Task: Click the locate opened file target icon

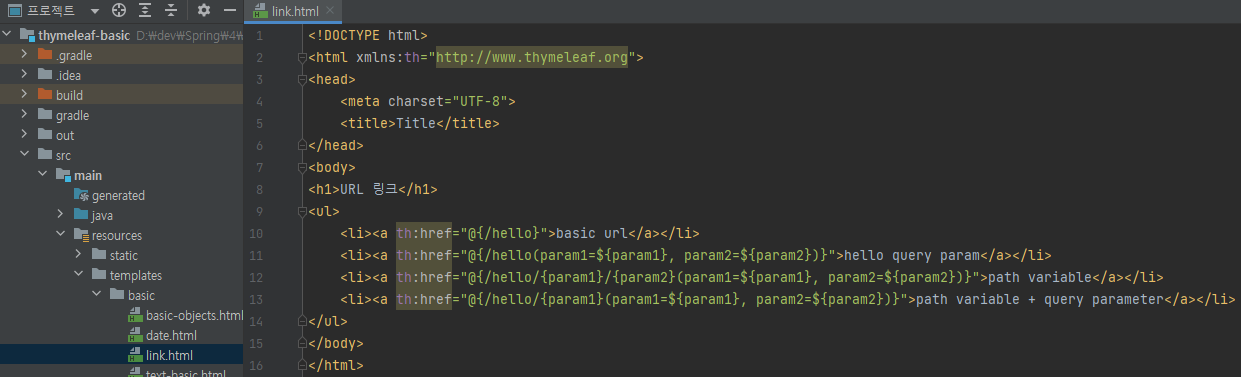Action: [x=119, y=10]
